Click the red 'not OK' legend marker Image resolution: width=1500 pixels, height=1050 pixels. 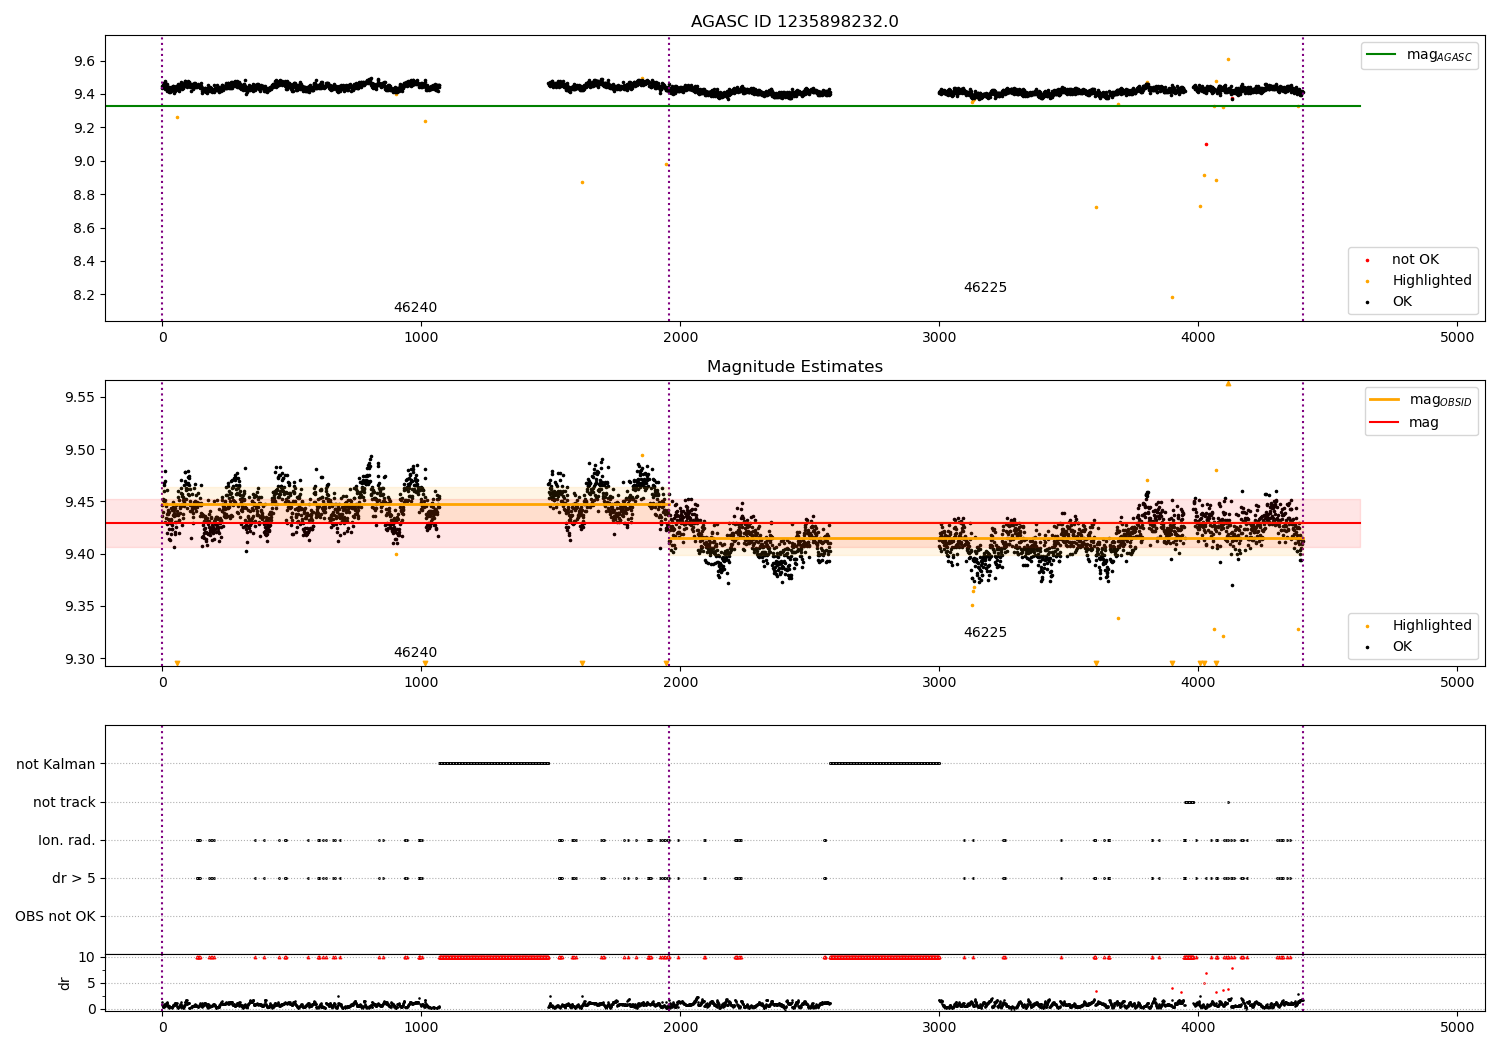click(x=1368, y=260)
